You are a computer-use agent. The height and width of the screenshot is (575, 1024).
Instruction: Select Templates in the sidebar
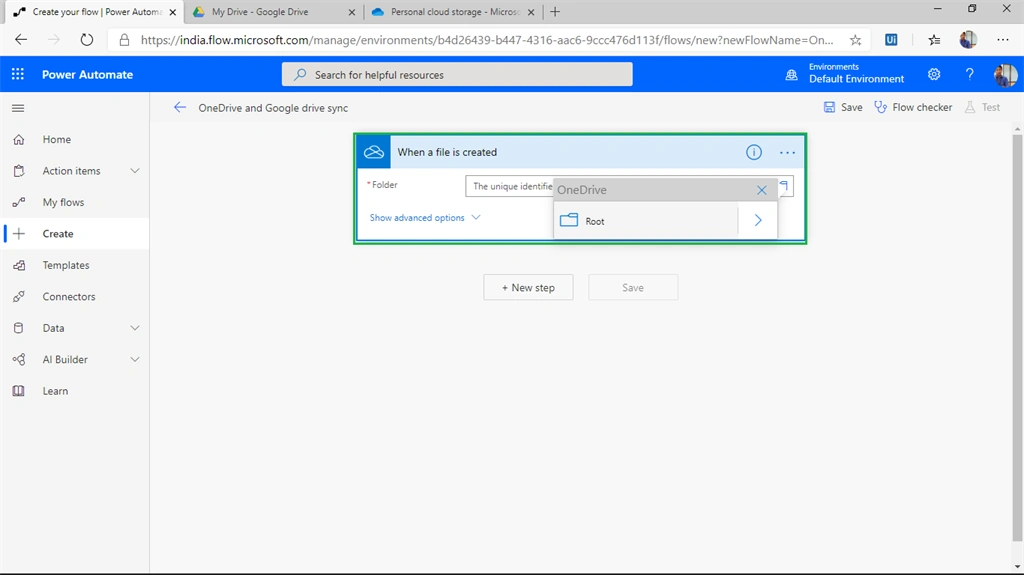click(x=74, y=265)
